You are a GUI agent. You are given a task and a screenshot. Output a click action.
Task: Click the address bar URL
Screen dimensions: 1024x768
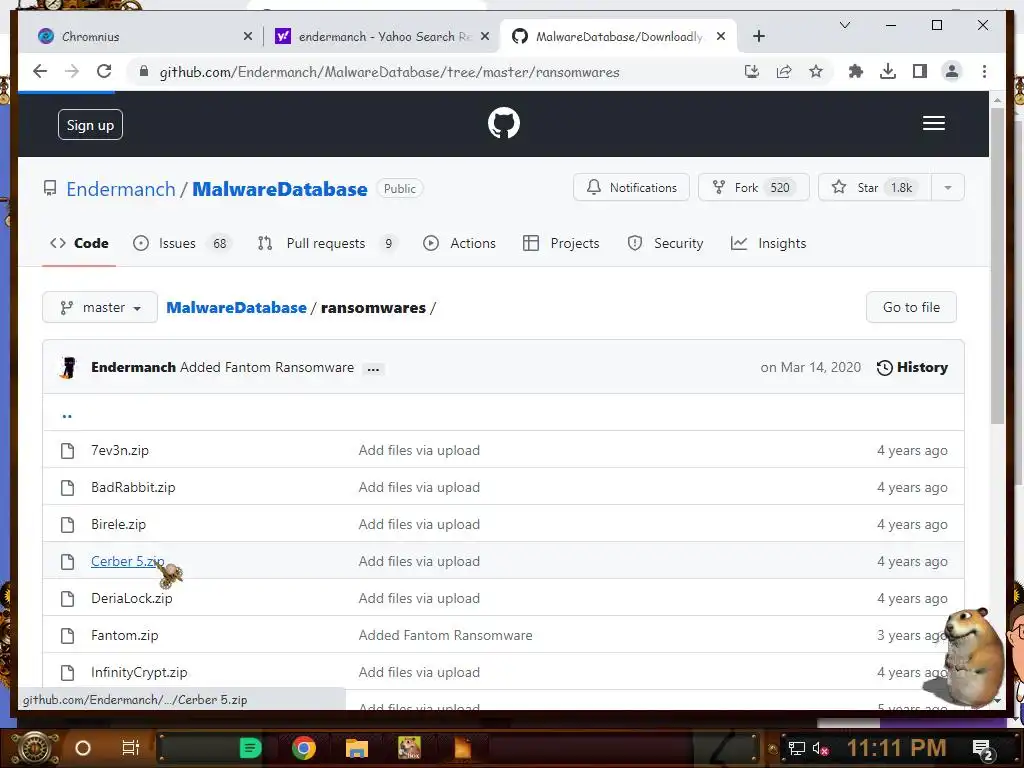coord(389,72)
